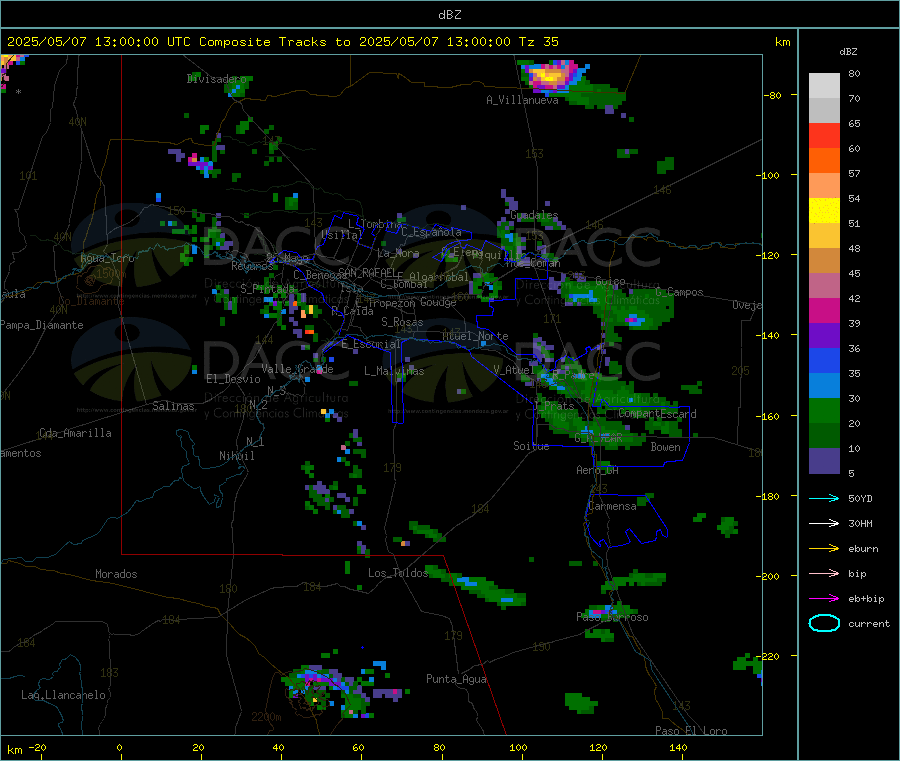This screenshot has height=761, width=900.
Task: Click the -220 km tick on right axis
Action: pyautogui.click(x=770, y=656)
